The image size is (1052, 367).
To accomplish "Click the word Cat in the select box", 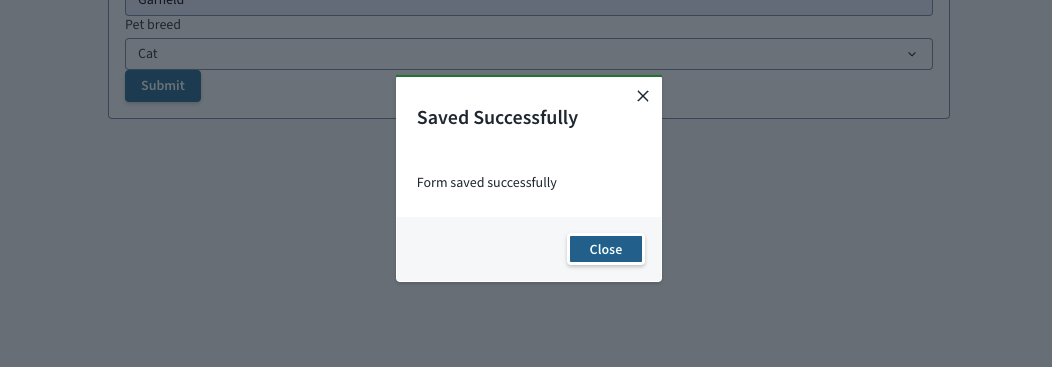I will pyautogui.click(x=148, y=54).
